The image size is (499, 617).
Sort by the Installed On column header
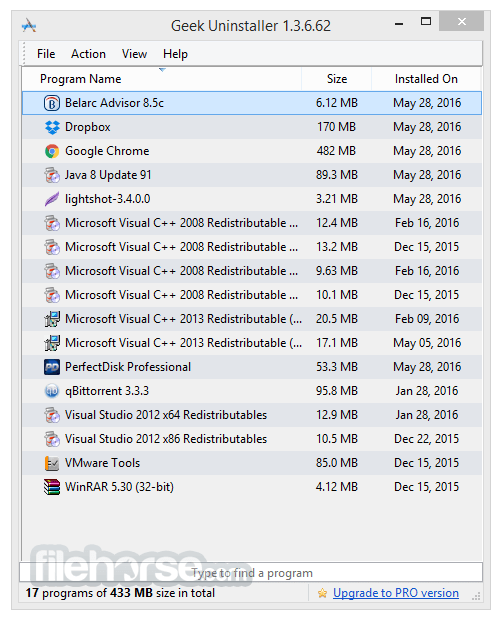tap(426, 79)
